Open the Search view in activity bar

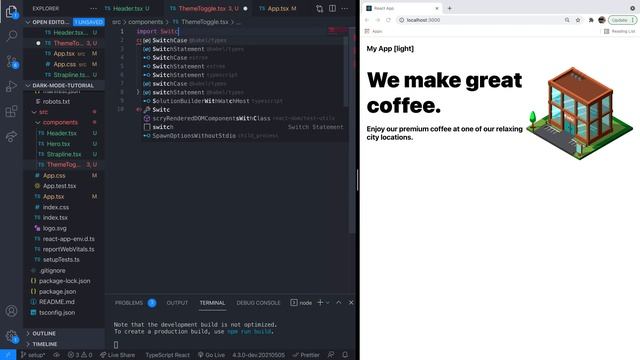point(11,36)
